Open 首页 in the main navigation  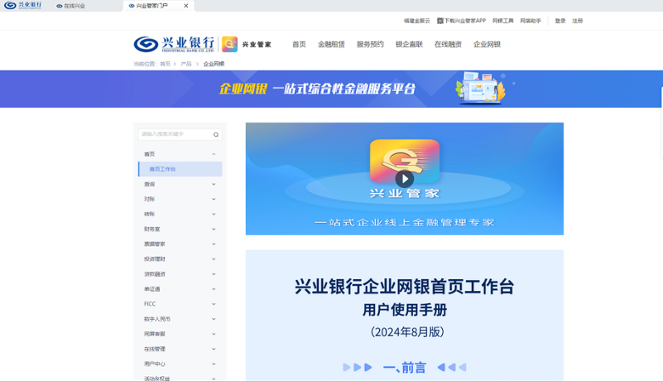pos(299,44)
